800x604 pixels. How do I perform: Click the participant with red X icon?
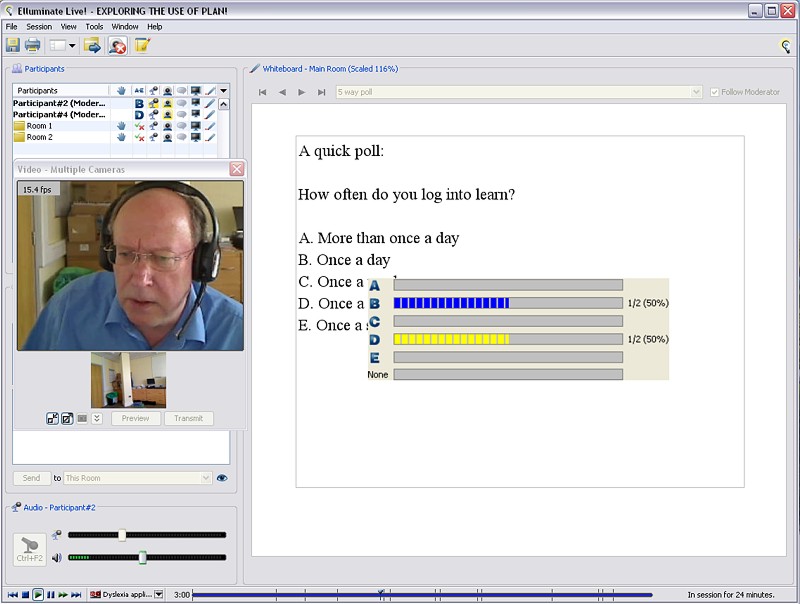coord(117,45)
